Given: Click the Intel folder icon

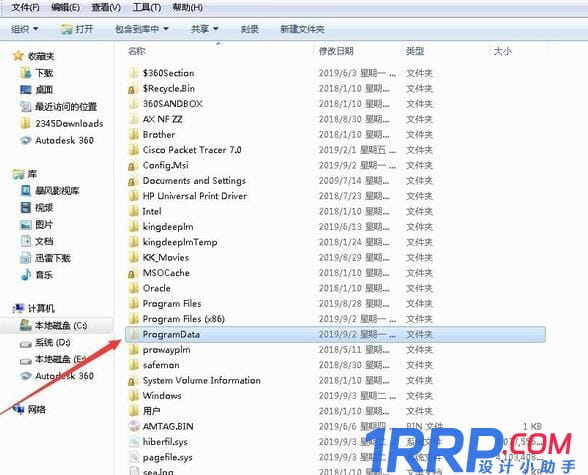Looking at the screenshot, I should click(133, 211).
